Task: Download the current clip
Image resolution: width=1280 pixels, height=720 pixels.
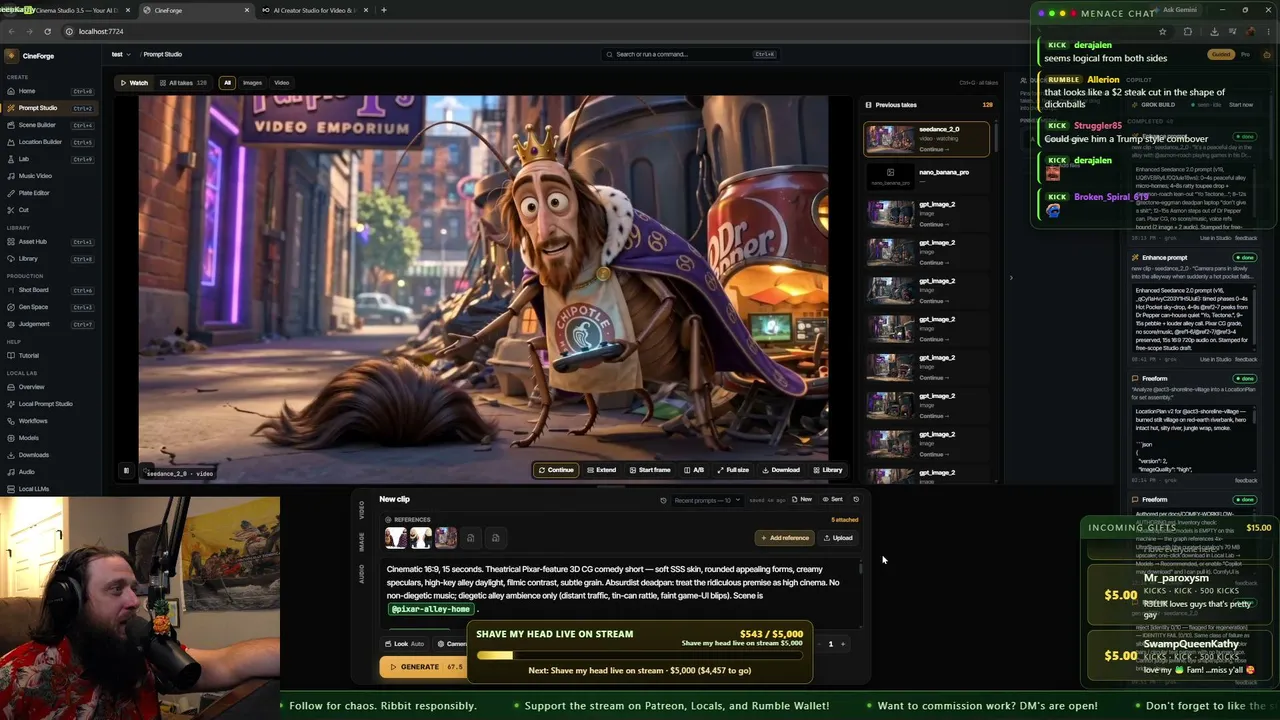Action: [781, 470]
